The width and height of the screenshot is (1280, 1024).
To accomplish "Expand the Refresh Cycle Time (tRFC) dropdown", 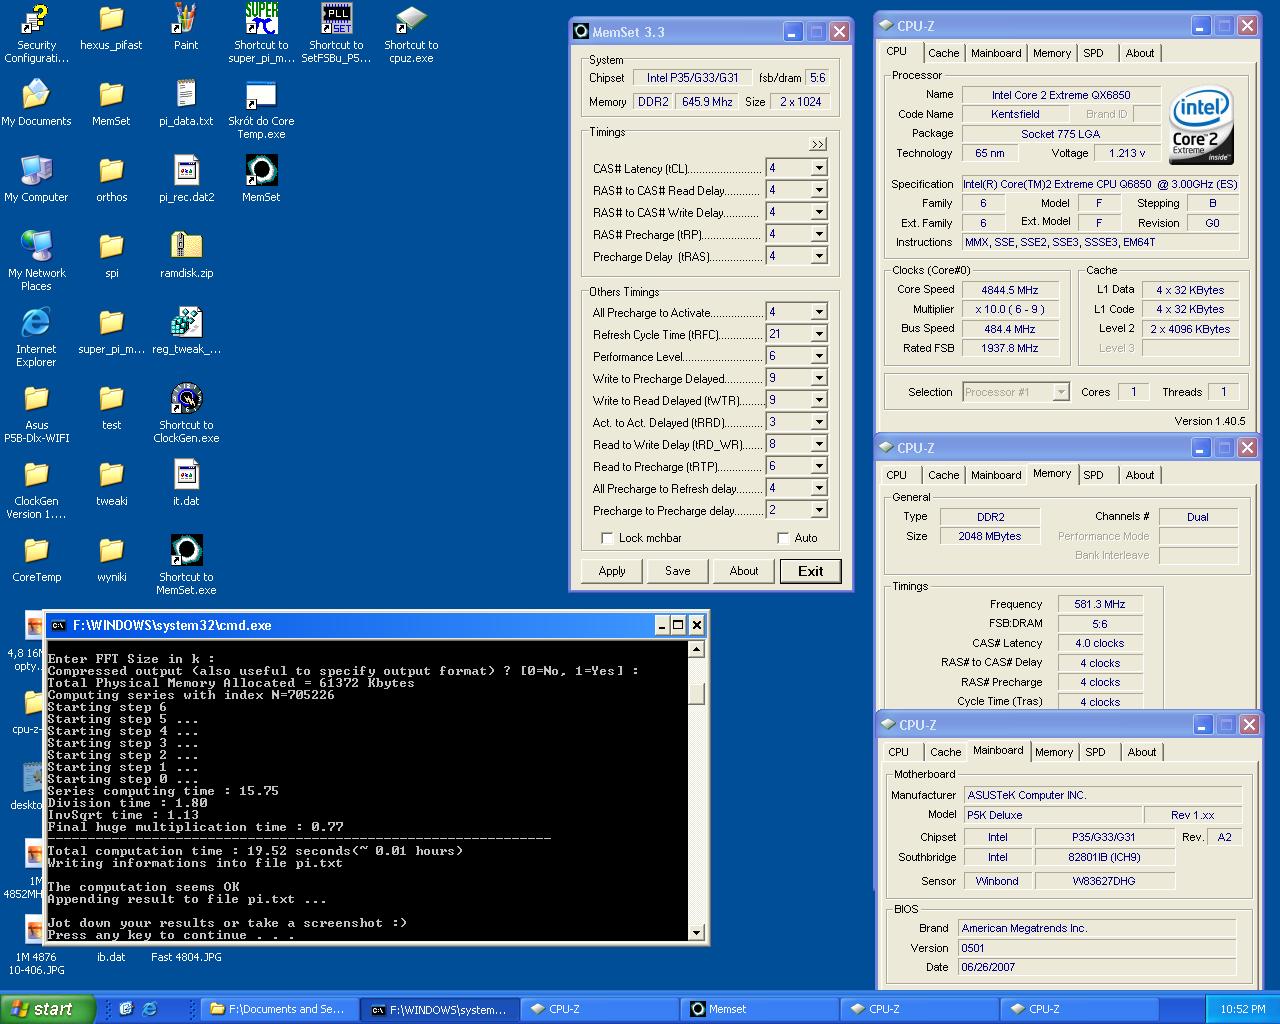I will [x=819, y=334].
